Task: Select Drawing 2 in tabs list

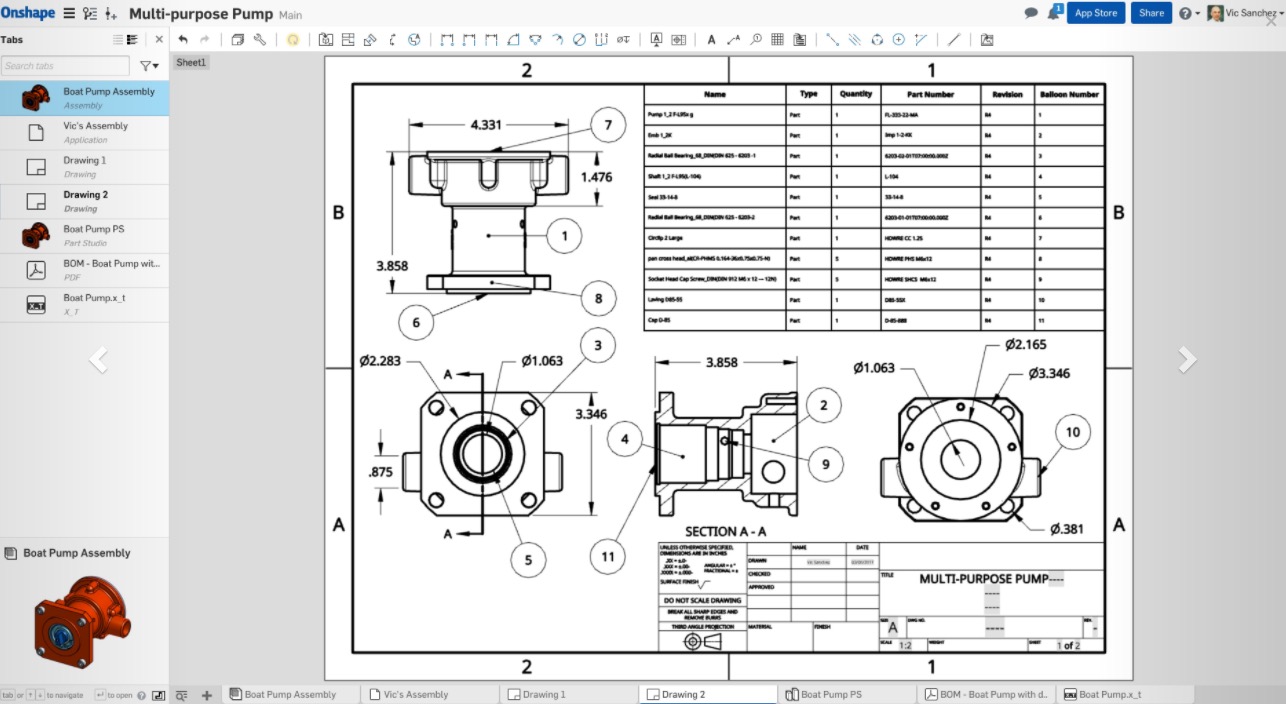Action: click(x=84, y=201)
